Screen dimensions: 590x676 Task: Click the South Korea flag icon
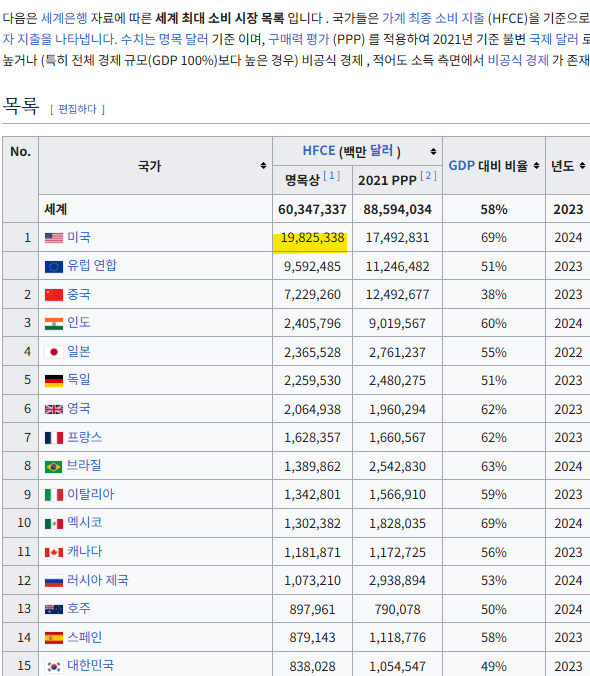coord(54,667)
